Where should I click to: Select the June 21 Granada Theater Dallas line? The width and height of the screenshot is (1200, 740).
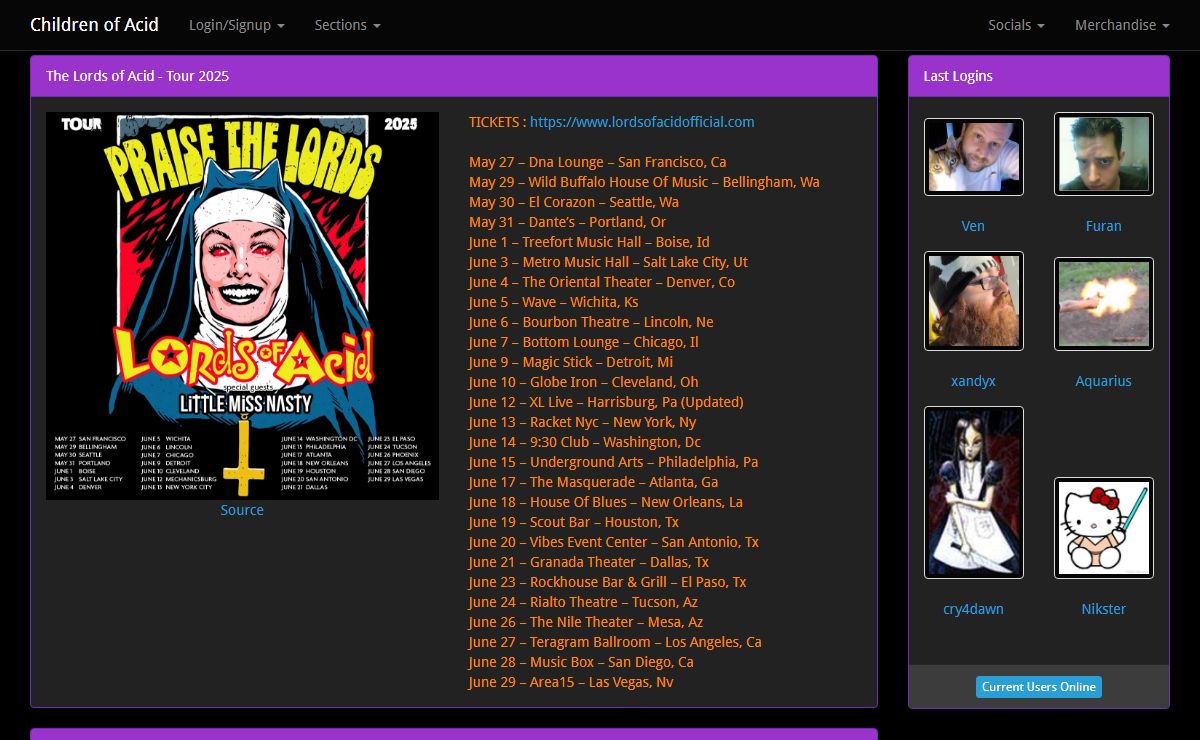(589, 562)
